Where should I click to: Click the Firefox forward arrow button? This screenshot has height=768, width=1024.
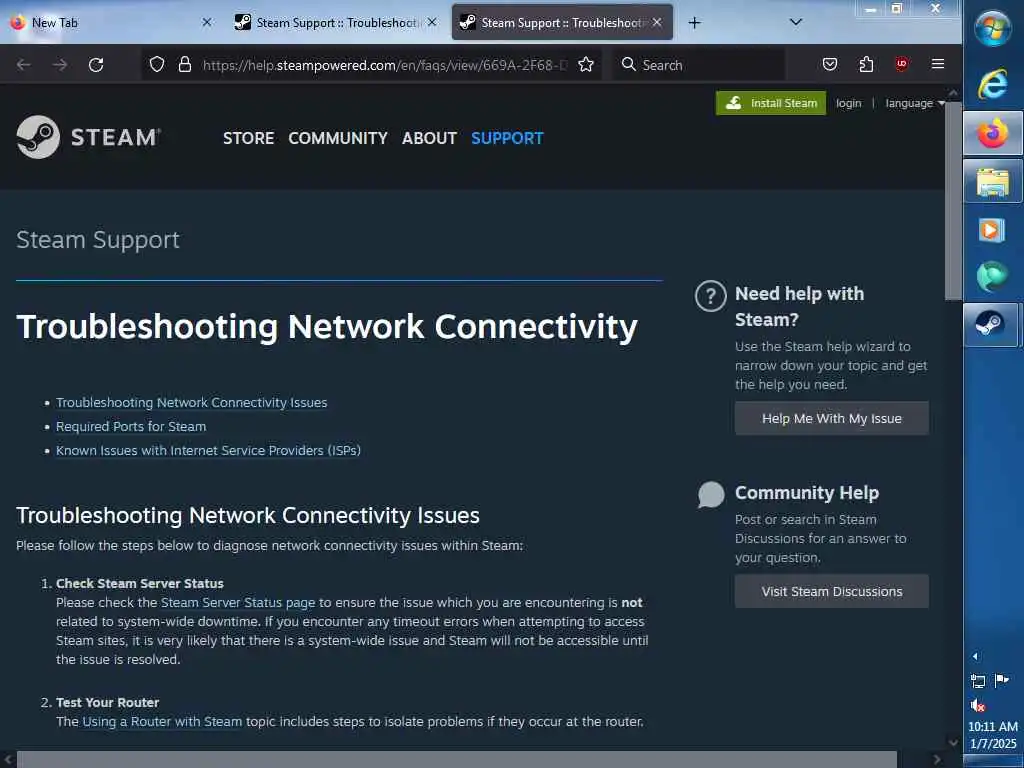60,65
